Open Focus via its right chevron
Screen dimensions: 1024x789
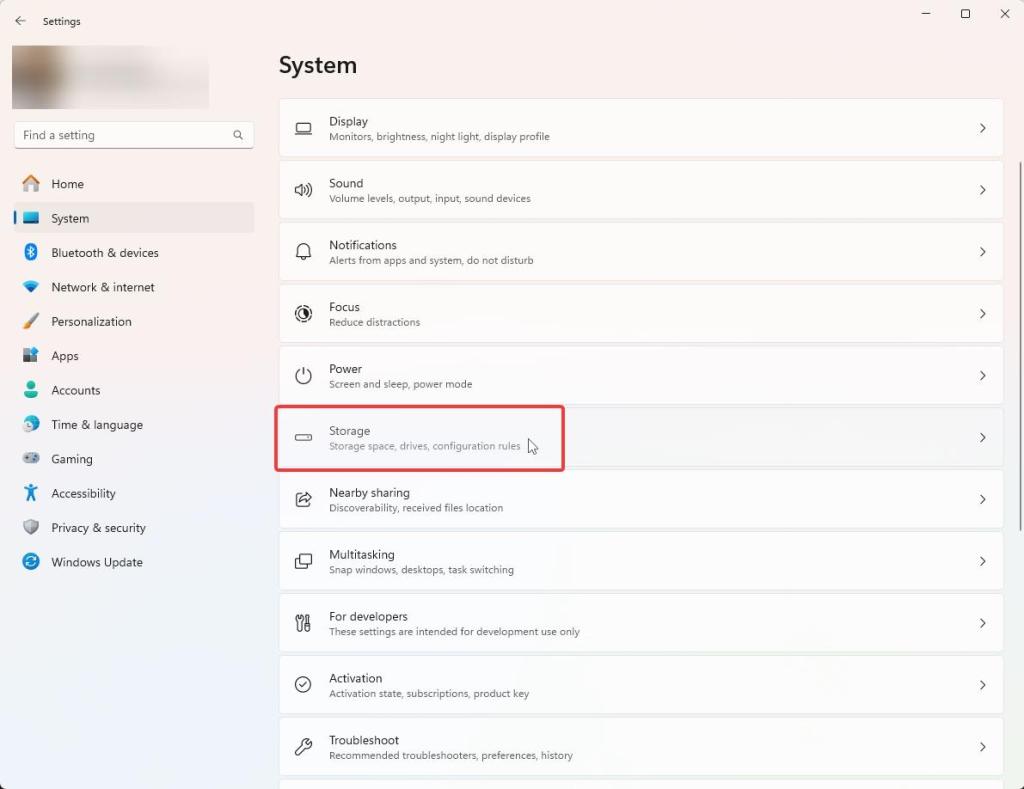[x=982, y=314]
